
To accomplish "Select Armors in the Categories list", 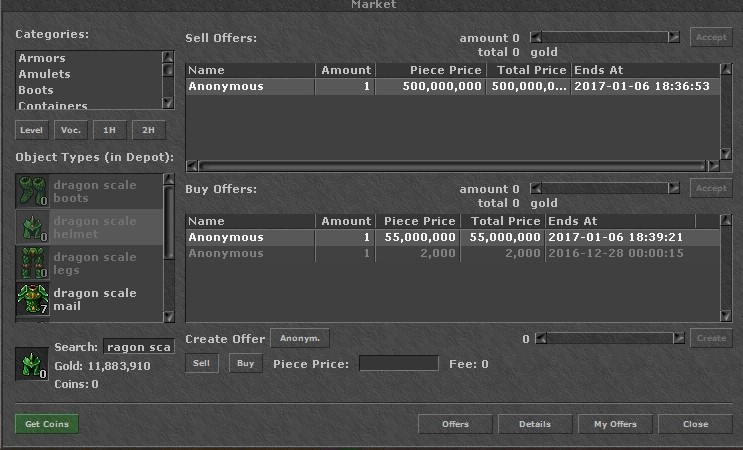I will pos(42,58).
